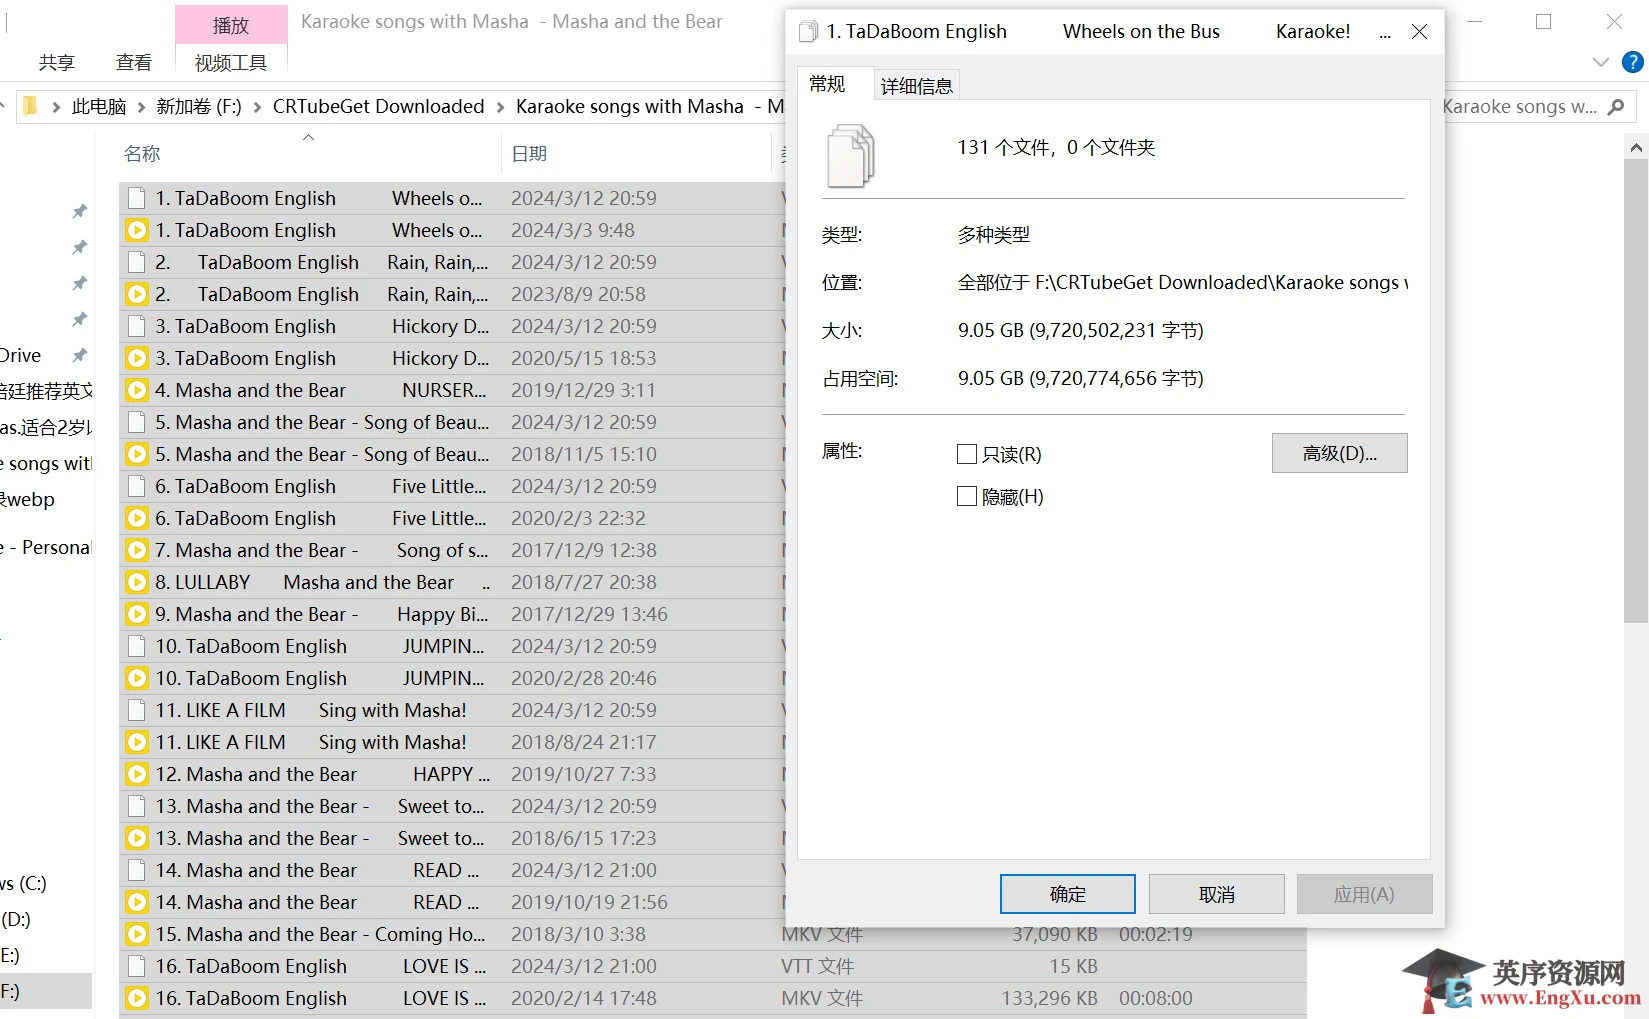
Task: Click video icon of 11. LIKE A FILM 2018/8/24
Action: click(x=137, y=742)
